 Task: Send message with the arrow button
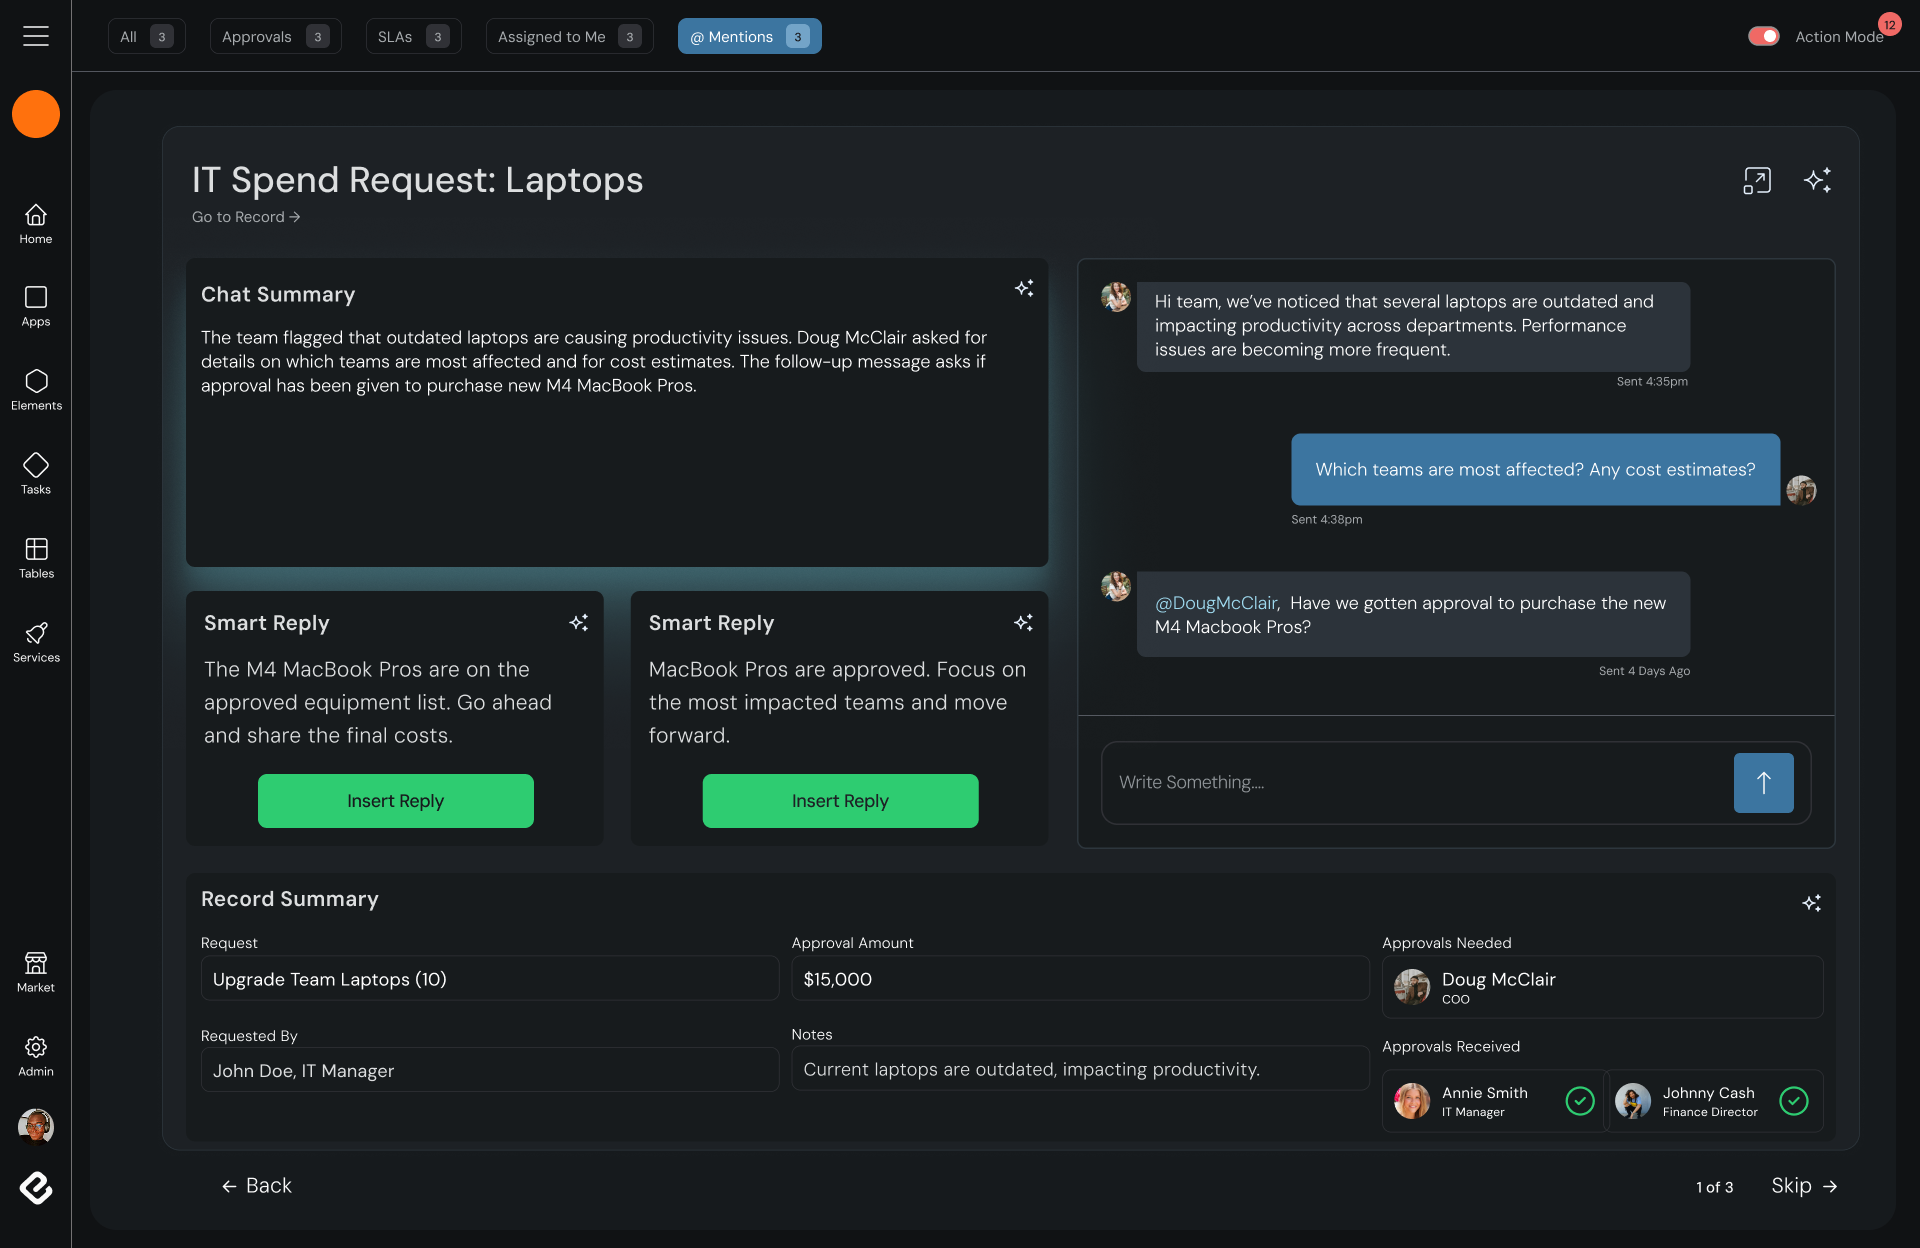point(1763,783)
